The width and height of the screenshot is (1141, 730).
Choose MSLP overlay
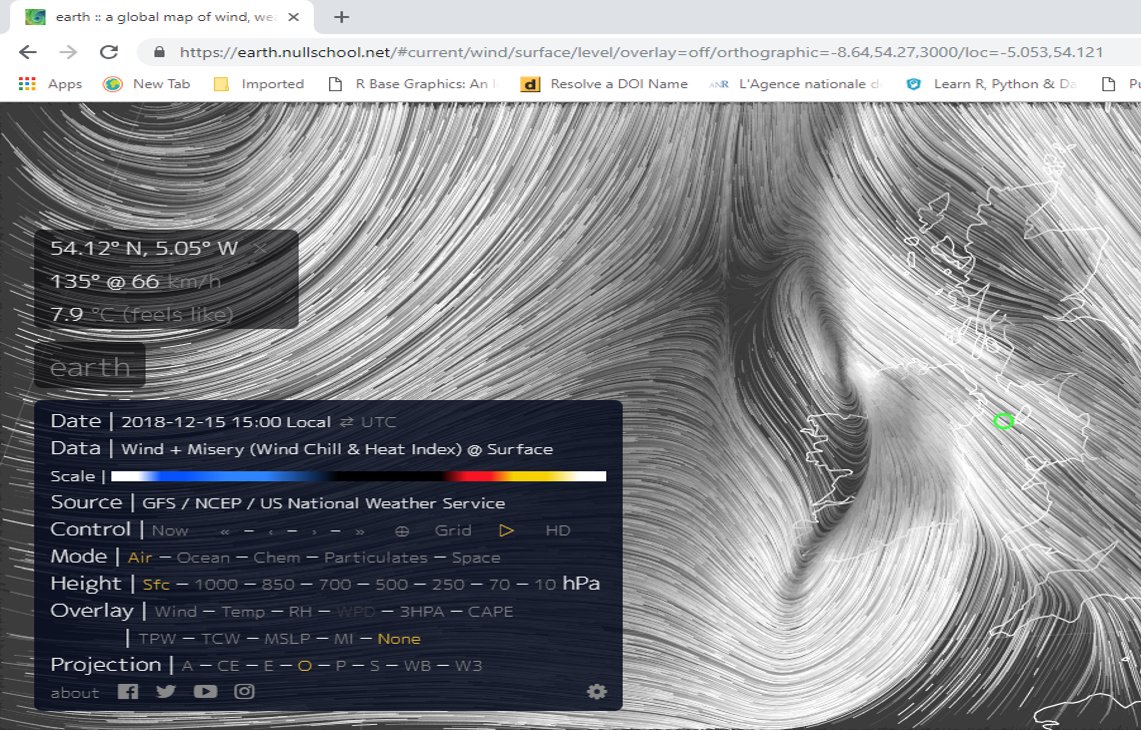(x=287, y=639)
